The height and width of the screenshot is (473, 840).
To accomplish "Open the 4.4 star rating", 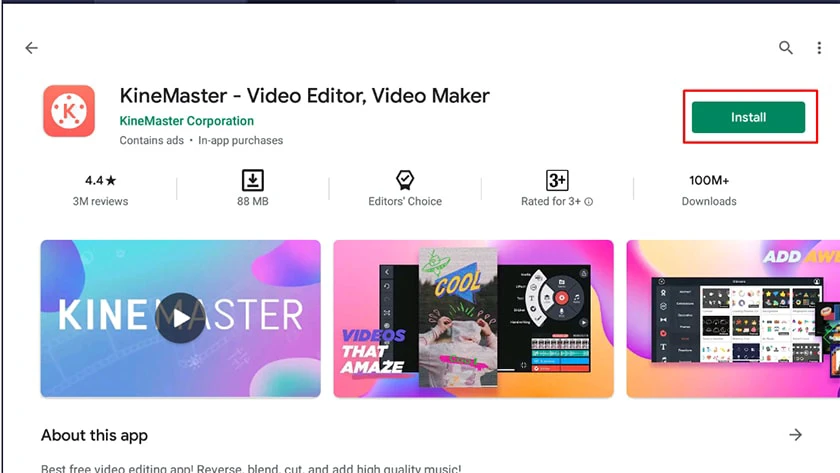I will [100, 181].
